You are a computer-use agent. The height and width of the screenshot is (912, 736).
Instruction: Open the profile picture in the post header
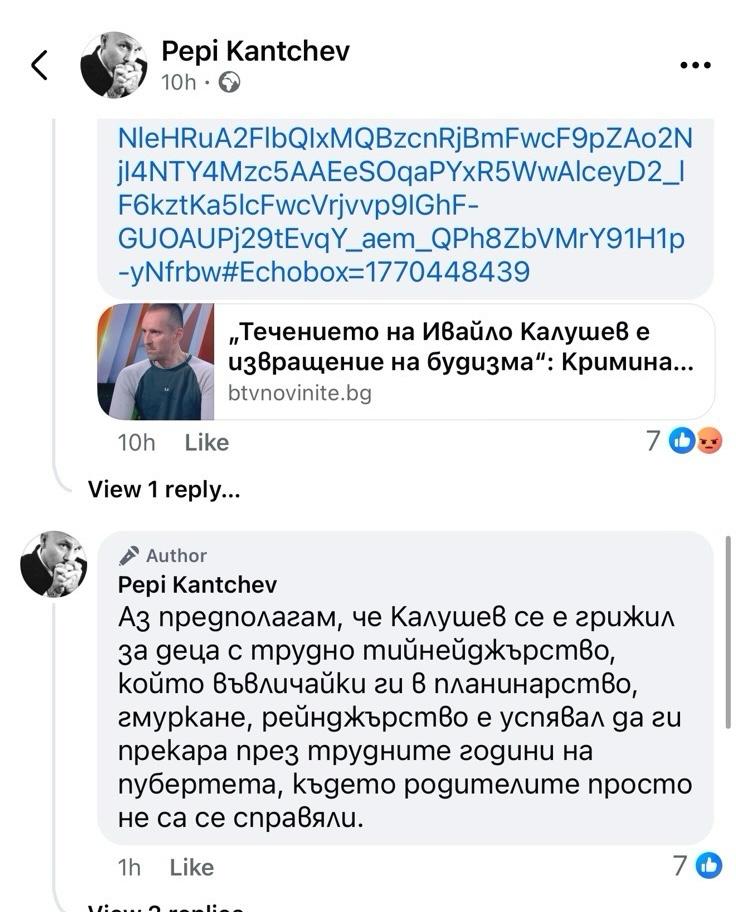[114, 65]
